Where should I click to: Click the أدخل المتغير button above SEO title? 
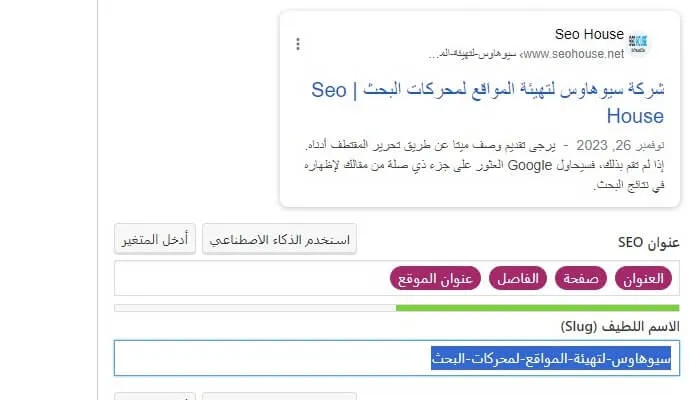click(x=155, y=239)
